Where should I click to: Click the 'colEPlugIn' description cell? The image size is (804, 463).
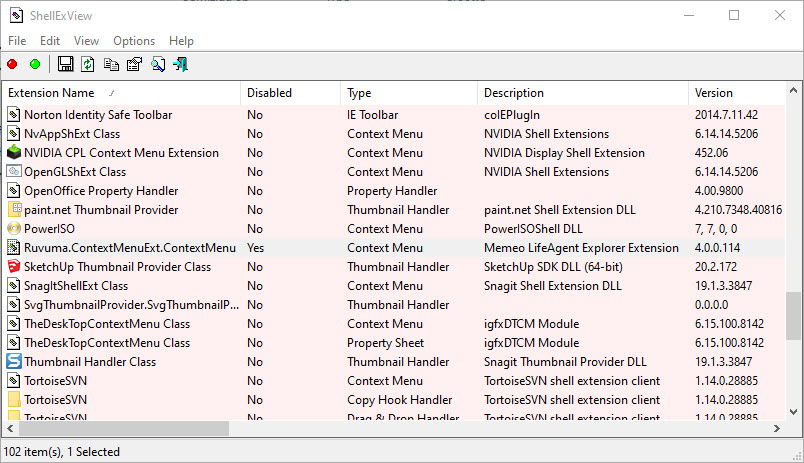click(512, 115)
